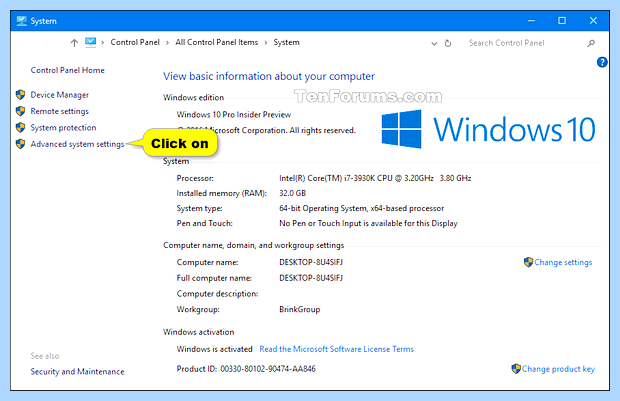Select Control Panel in the breadcrumb
This screenshot has height=401, width=620.
coord(135,42)
